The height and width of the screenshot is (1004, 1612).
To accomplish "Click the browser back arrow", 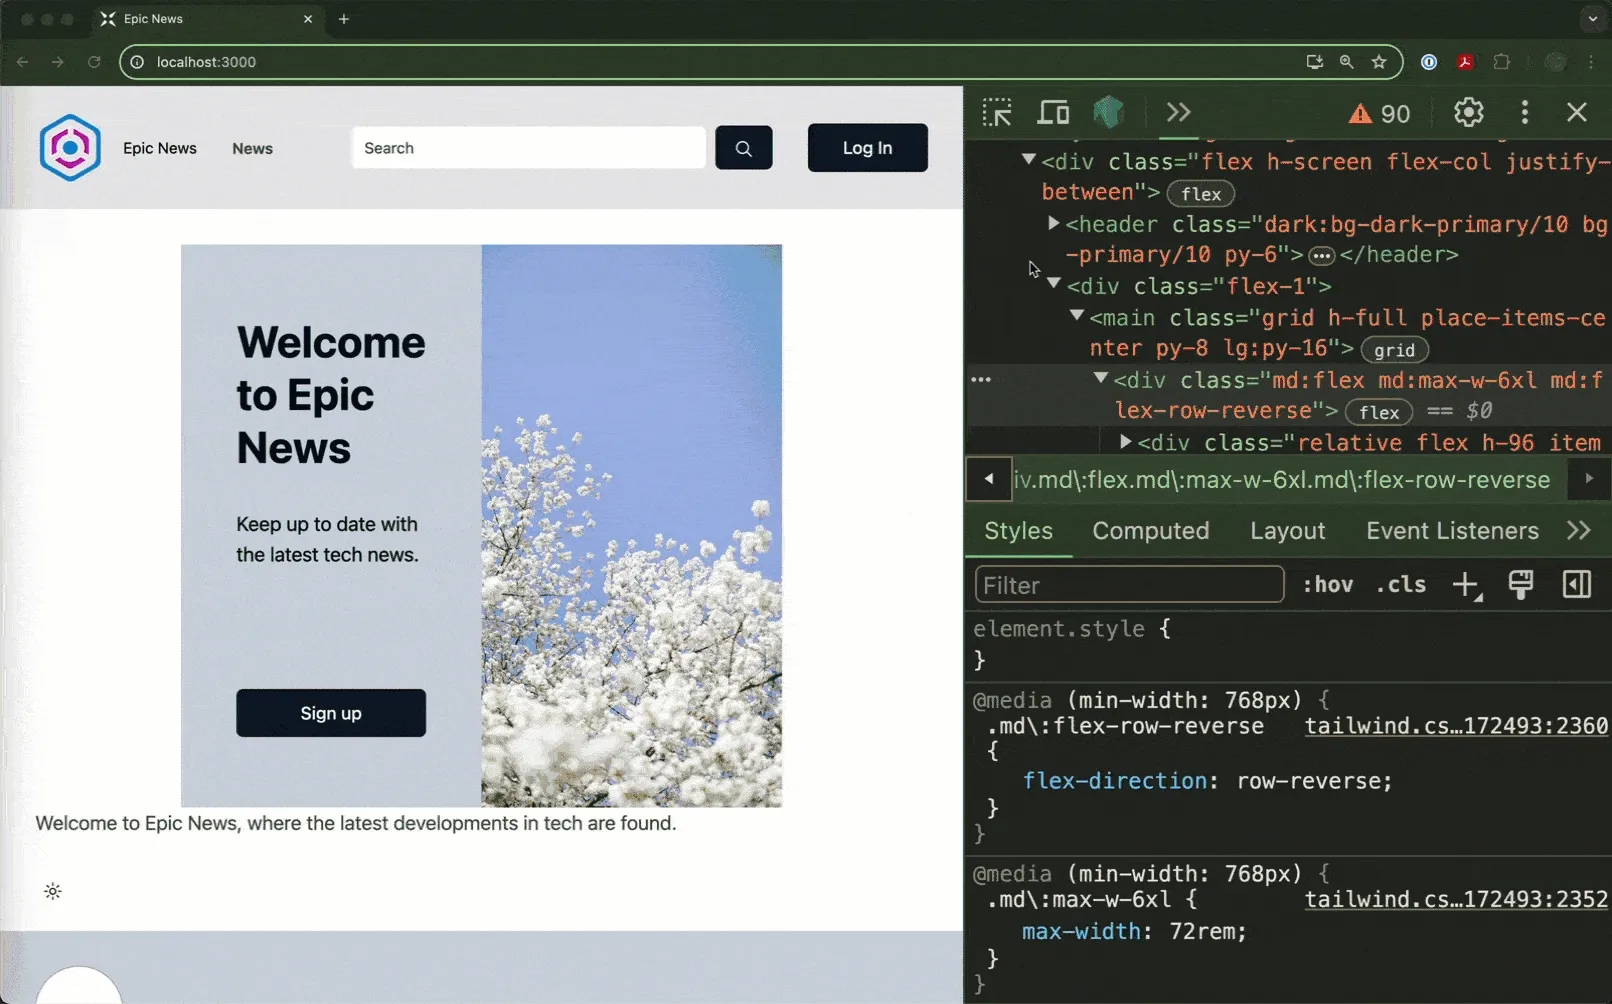I will (22, 62).
